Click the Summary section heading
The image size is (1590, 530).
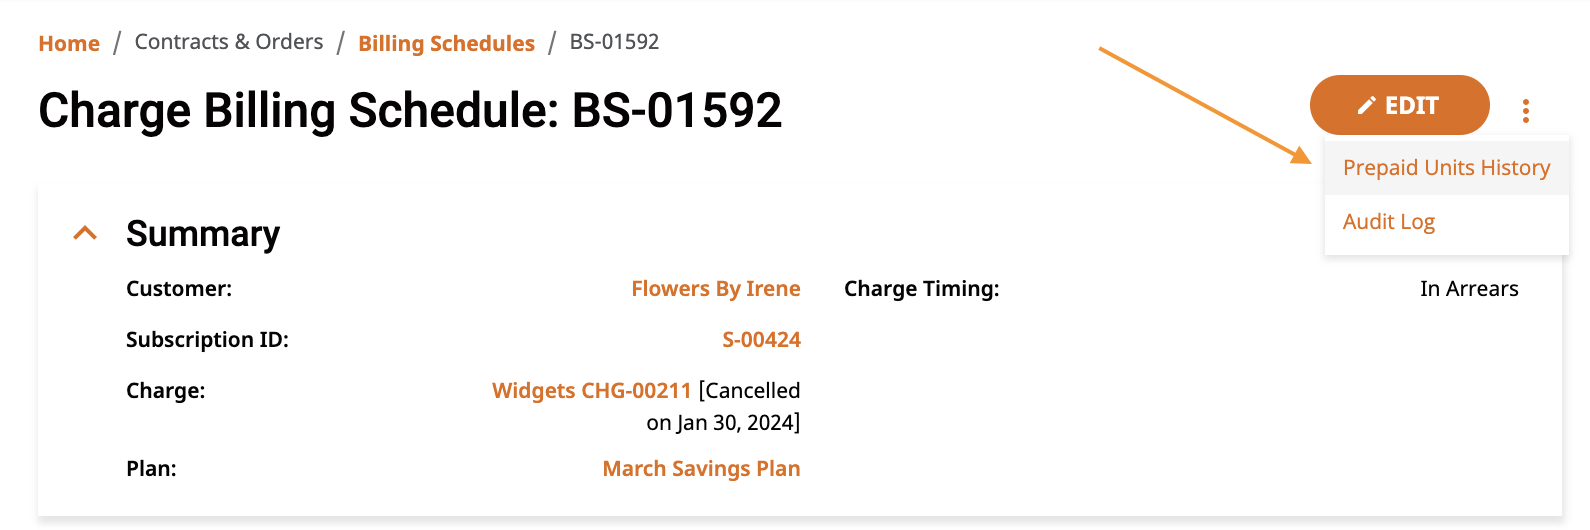pos(203,233)
